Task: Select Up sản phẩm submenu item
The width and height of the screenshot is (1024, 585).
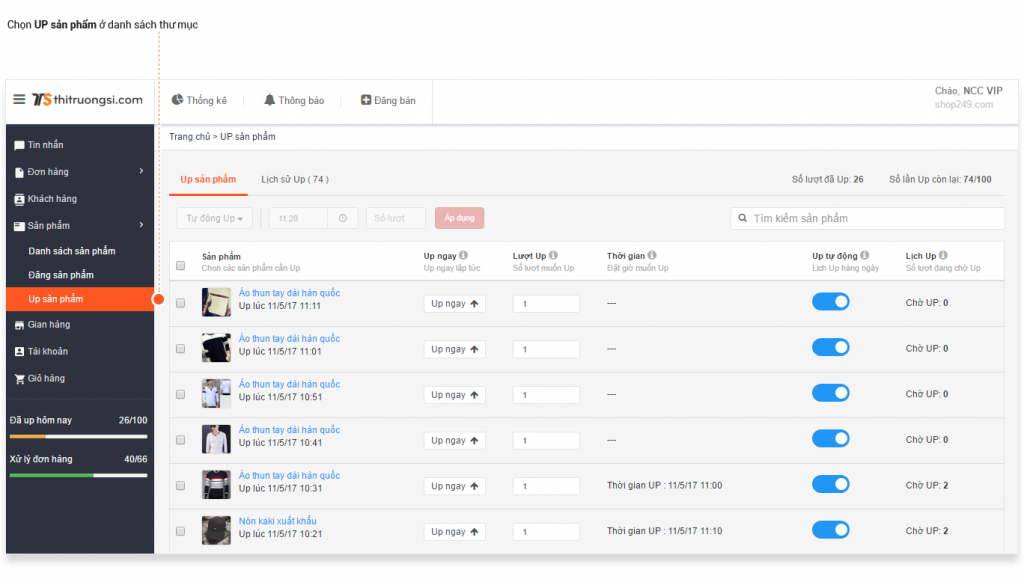Action: tap(80, 299)
